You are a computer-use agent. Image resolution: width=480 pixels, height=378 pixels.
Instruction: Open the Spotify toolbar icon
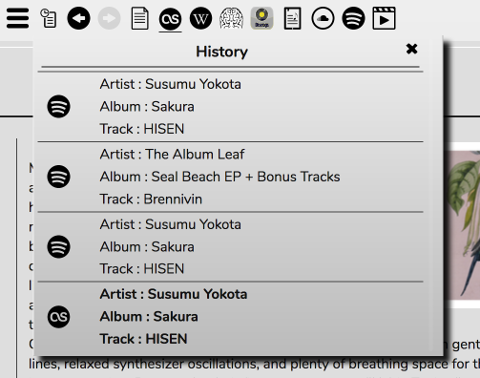tap(354, 18)
